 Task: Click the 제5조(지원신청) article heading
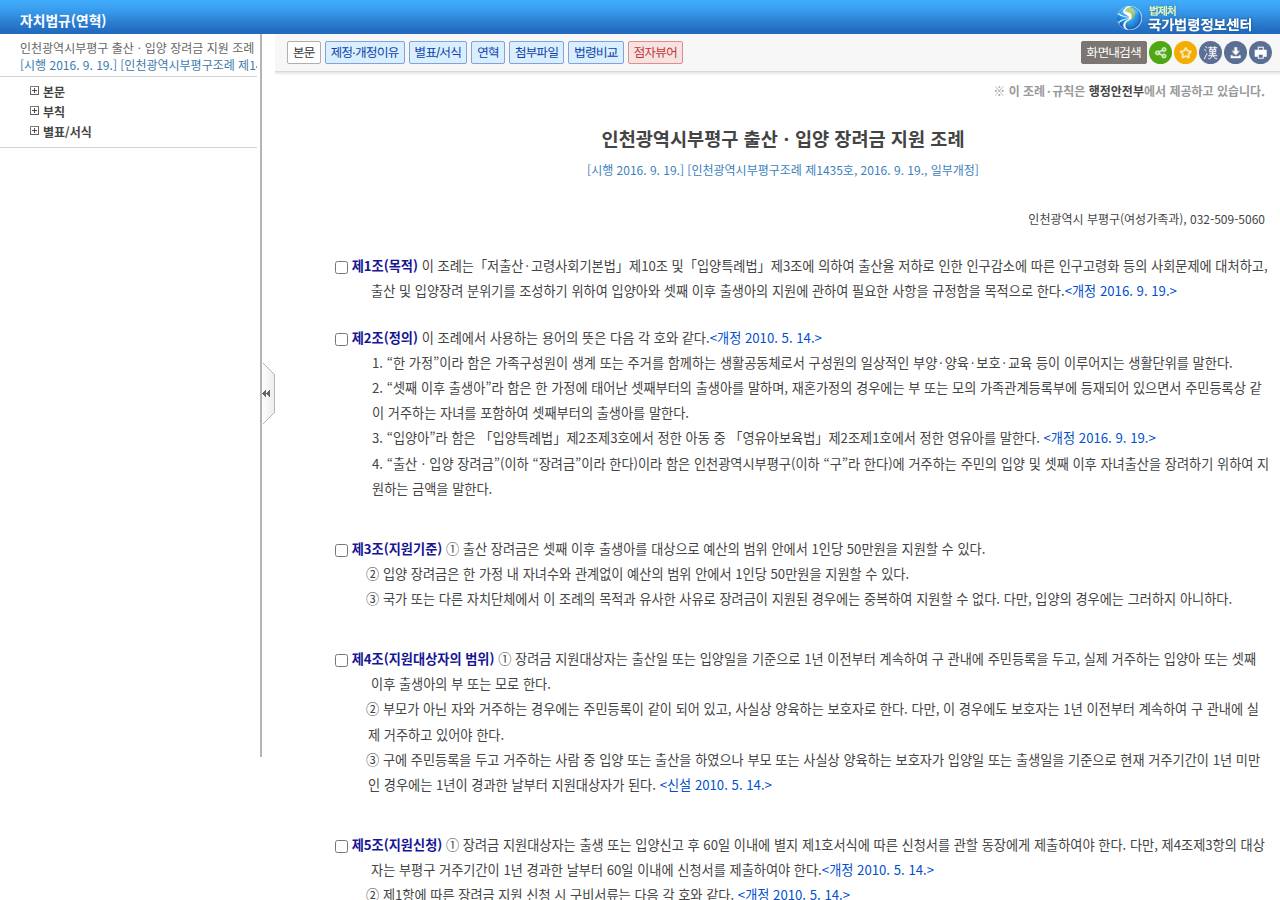(397, 845)
